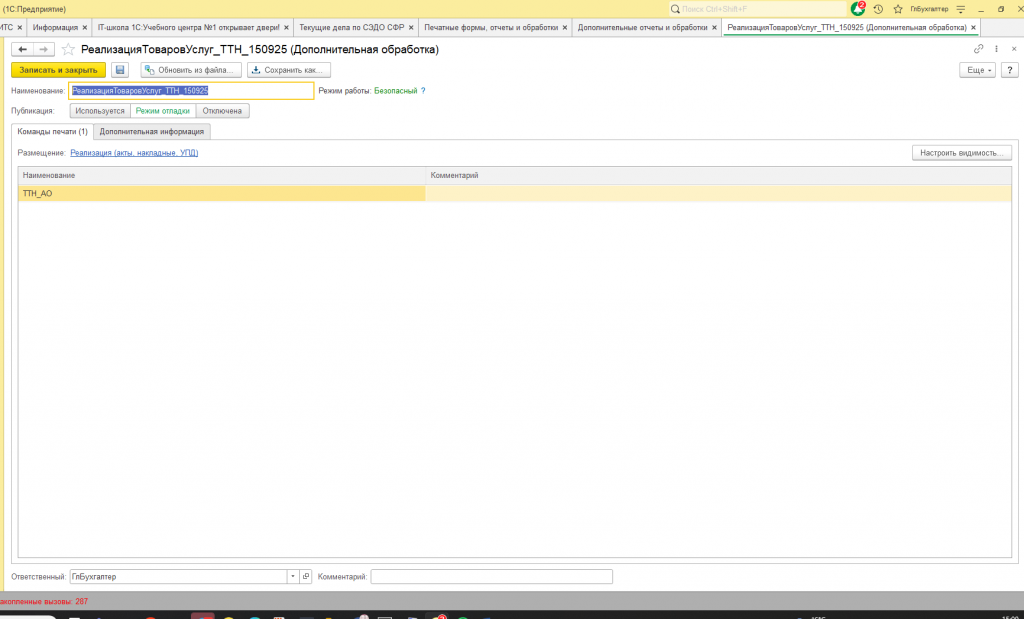Close Дополнительные отчеты и обработки tab
This screenshot has width=1024, height=619.
(x=714, y=27)
